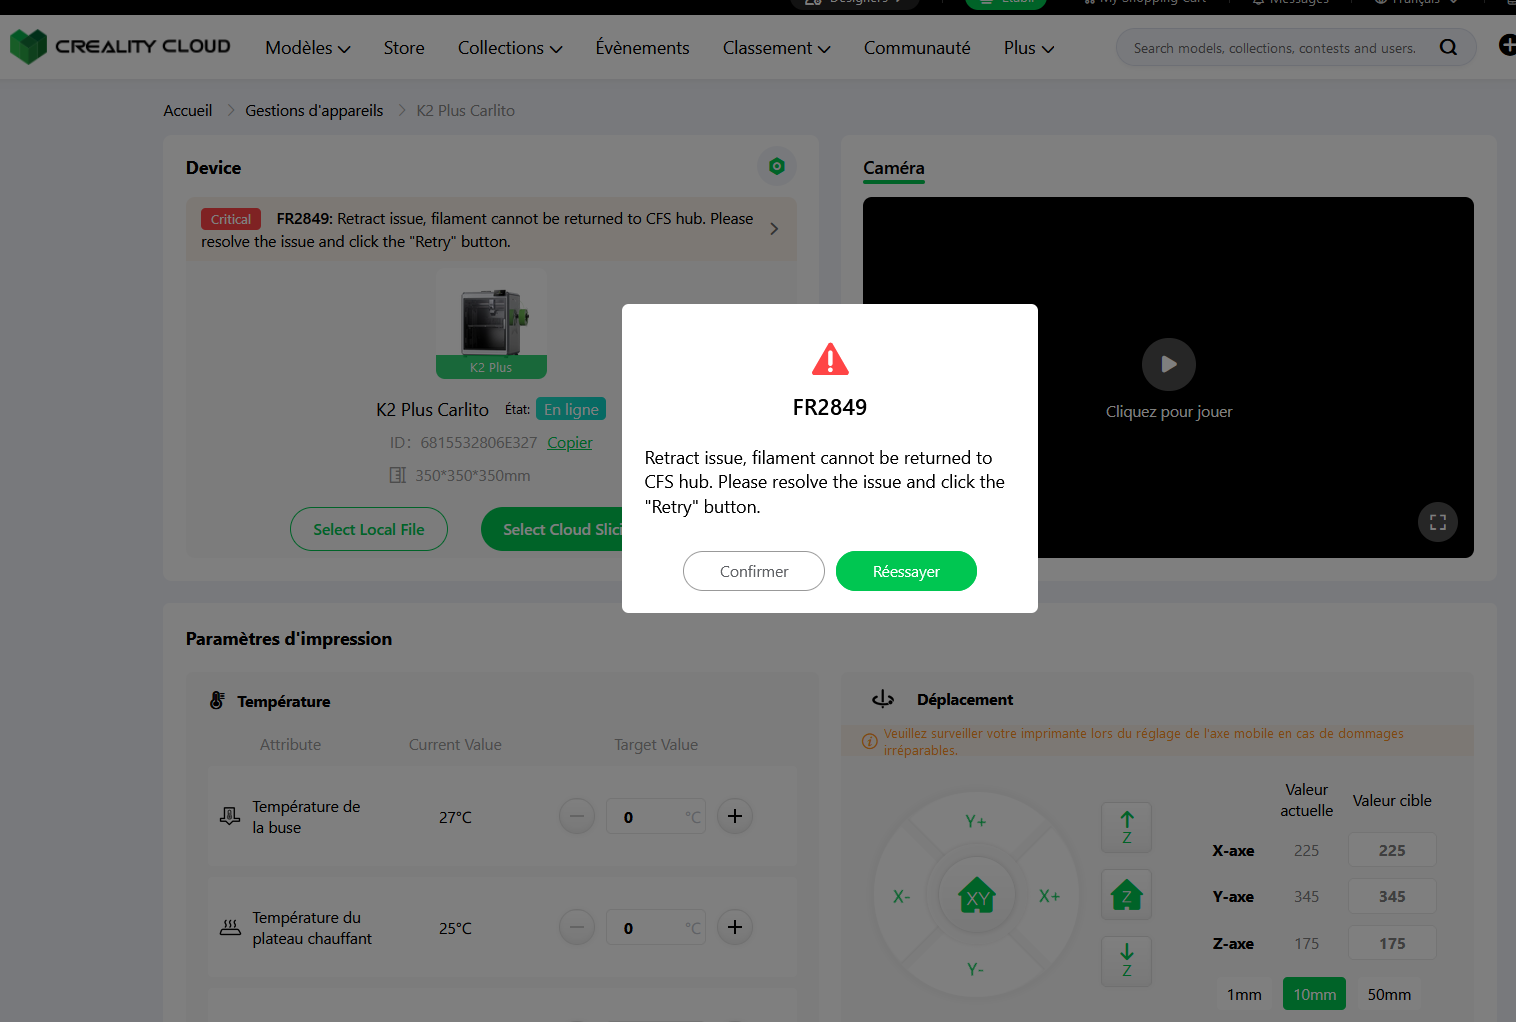This screenshot has width=1516, height=1022.
Task: Increase heated bed target temperature
Action: point(735,927)
